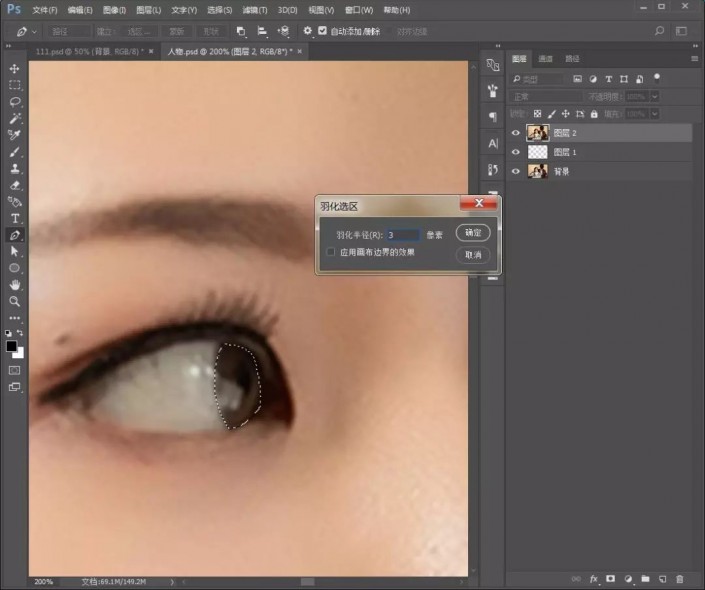Hide 图层 2 layer eye icon
The height and width of the screenshot is (590, 705).
pos(516,133)
